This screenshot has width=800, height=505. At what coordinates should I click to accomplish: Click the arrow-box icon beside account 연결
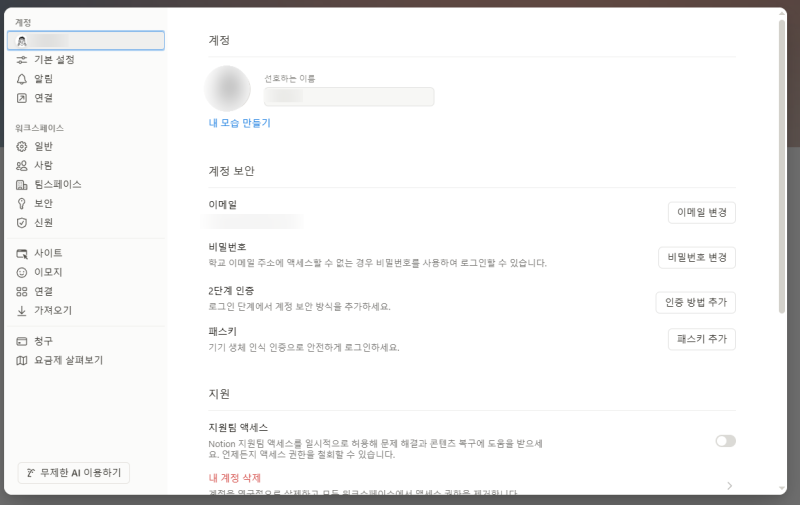coord(21,98)
